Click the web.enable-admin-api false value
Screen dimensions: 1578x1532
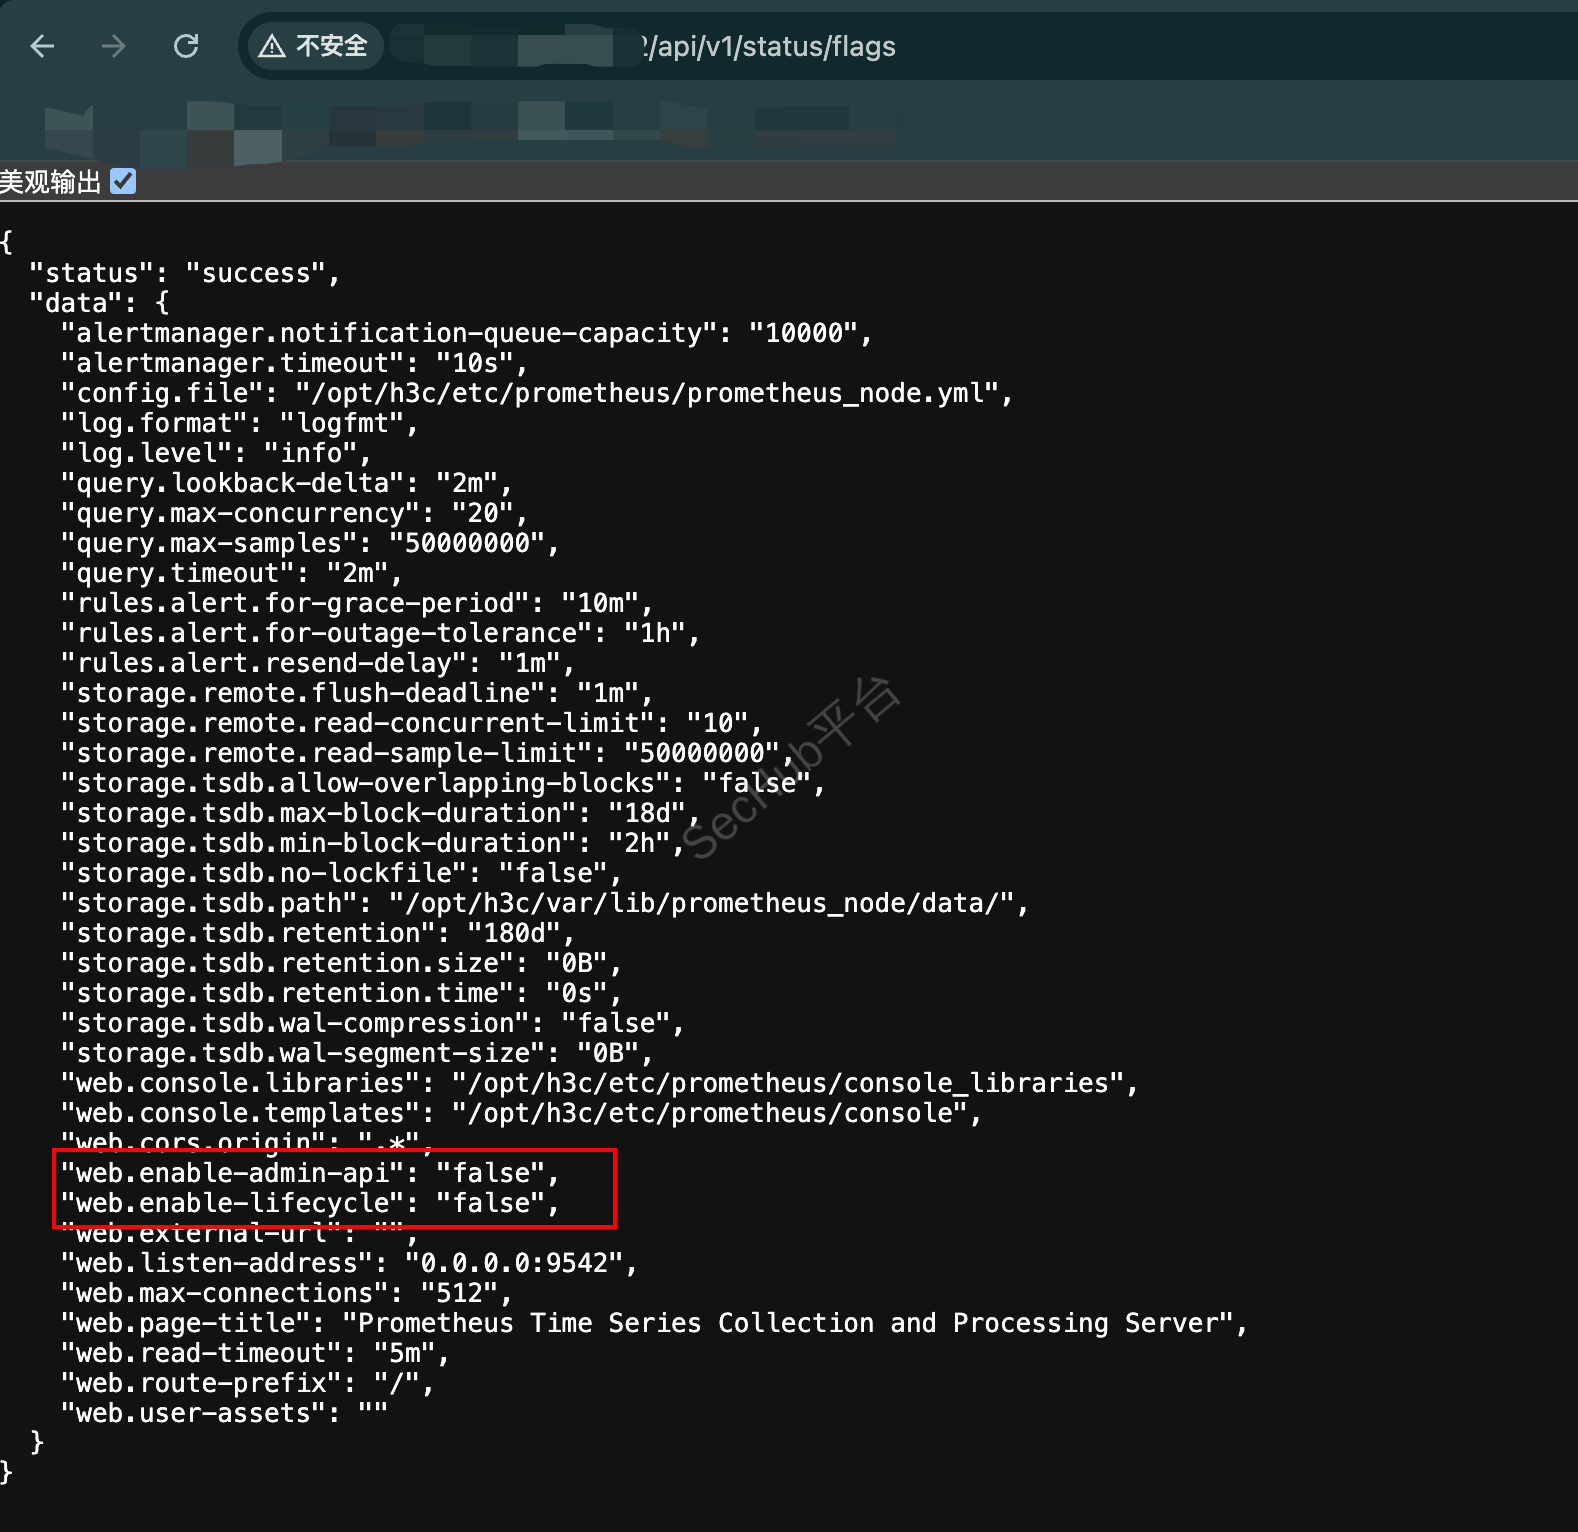point(490,1173)
